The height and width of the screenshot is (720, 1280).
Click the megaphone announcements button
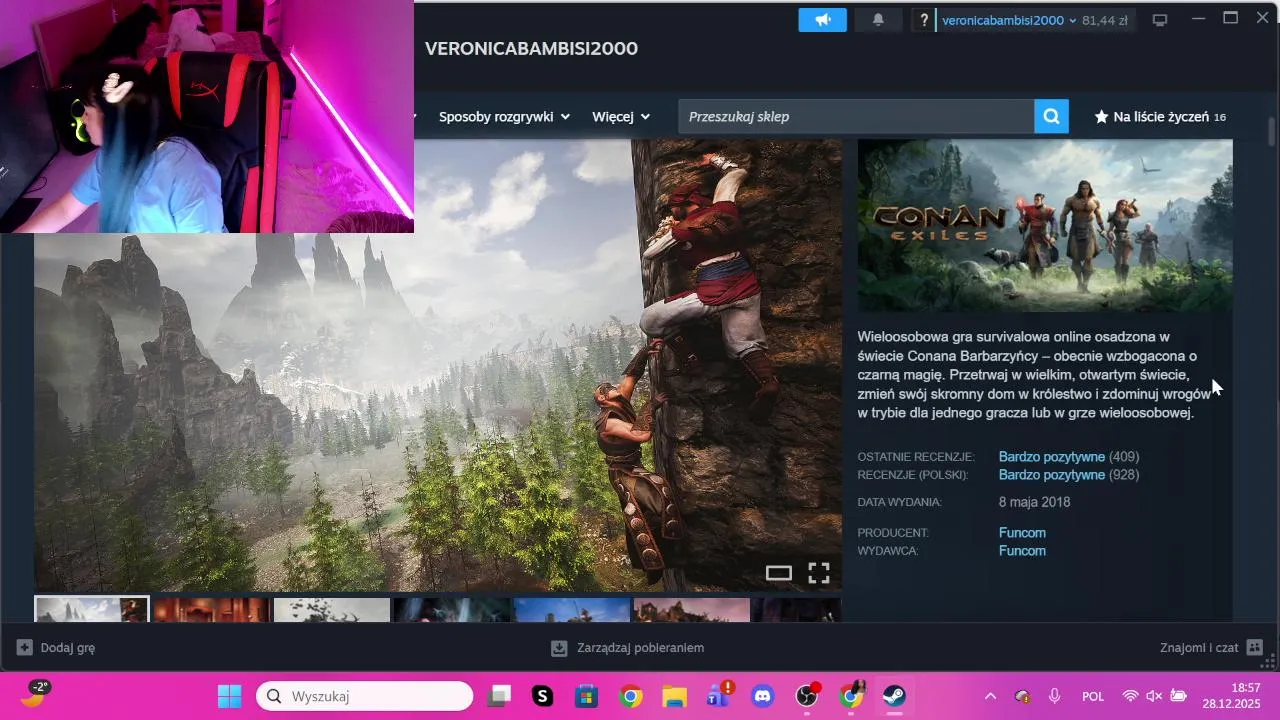coord(822,20)
